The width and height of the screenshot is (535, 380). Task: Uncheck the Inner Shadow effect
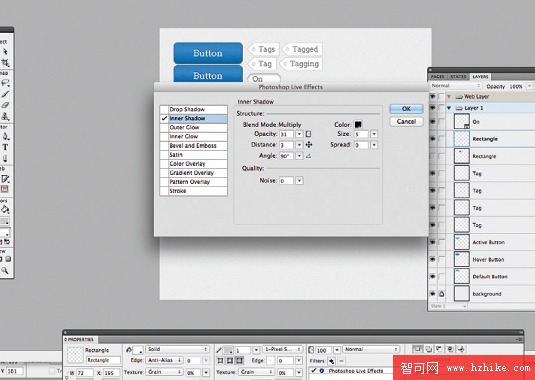click(164, 118)
